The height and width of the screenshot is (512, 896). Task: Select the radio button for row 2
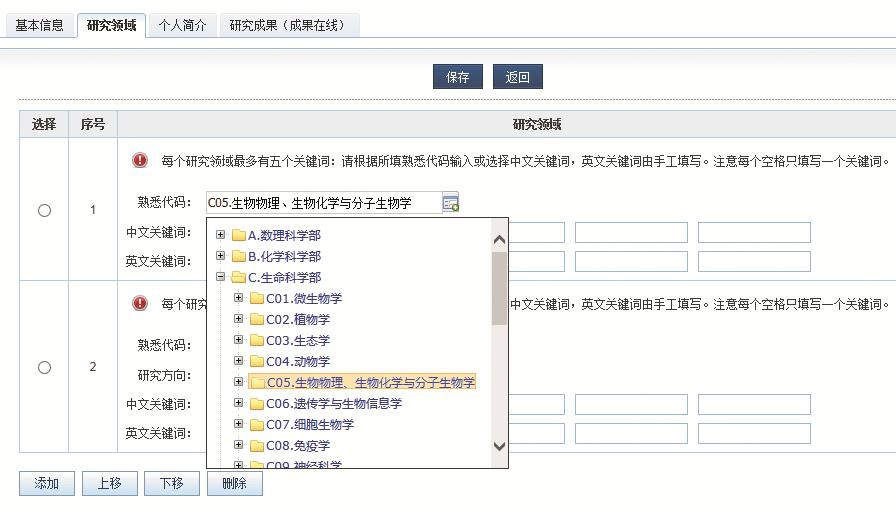click(x=44, y=367)
